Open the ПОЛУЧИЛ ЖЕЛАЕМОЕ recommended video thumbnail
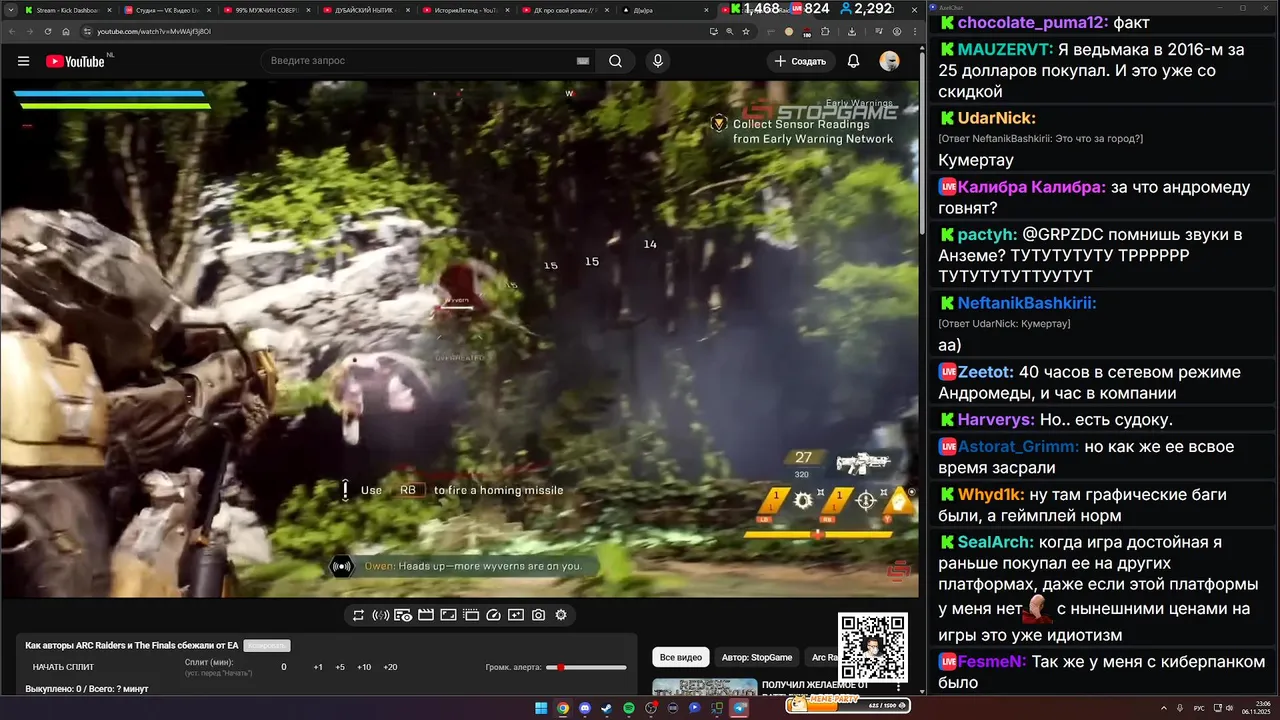 [x=705, y=687]
